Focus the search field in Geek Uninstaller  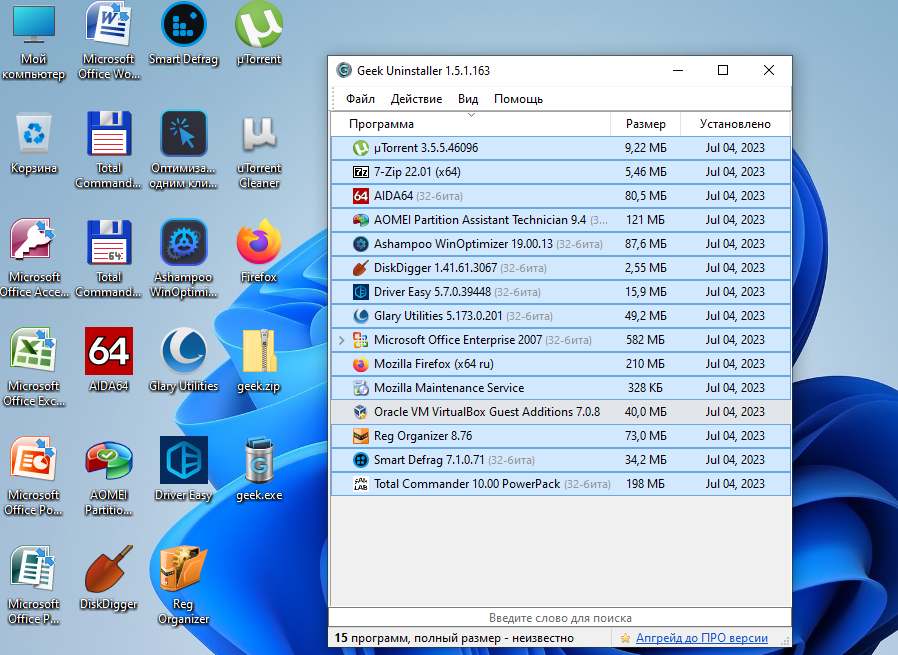click(560, 618)
